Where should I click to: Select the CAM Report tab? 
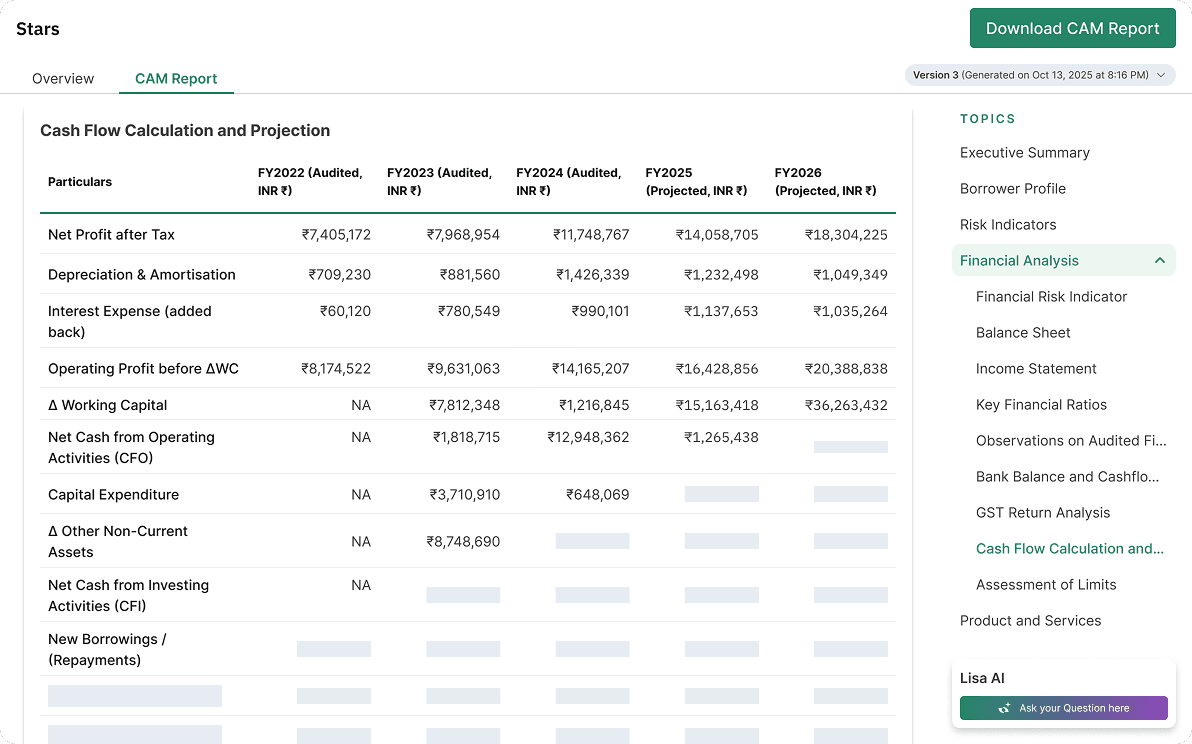pos(176,78)
